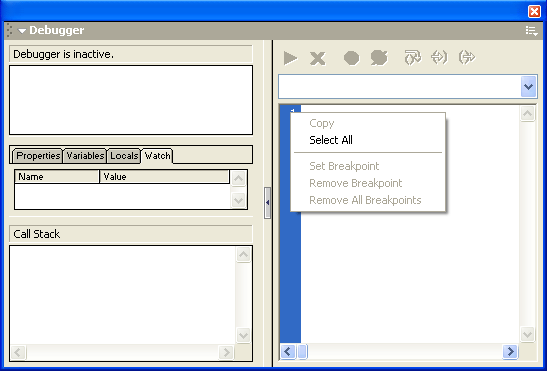Click the Value column header

pyautogui.click(x=165, y=177)
